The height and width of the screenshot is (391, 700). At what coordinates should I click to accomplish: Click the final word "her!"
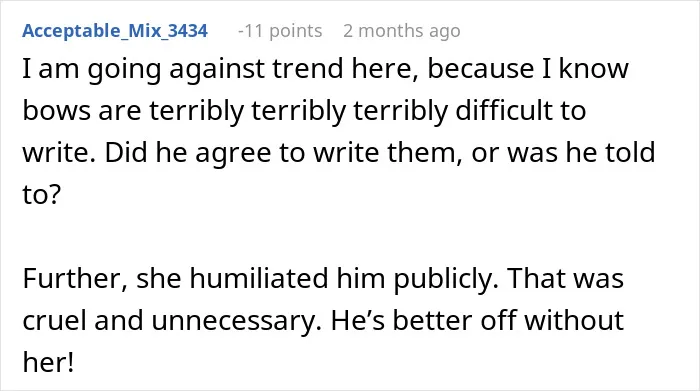click(x=48, y=362)
